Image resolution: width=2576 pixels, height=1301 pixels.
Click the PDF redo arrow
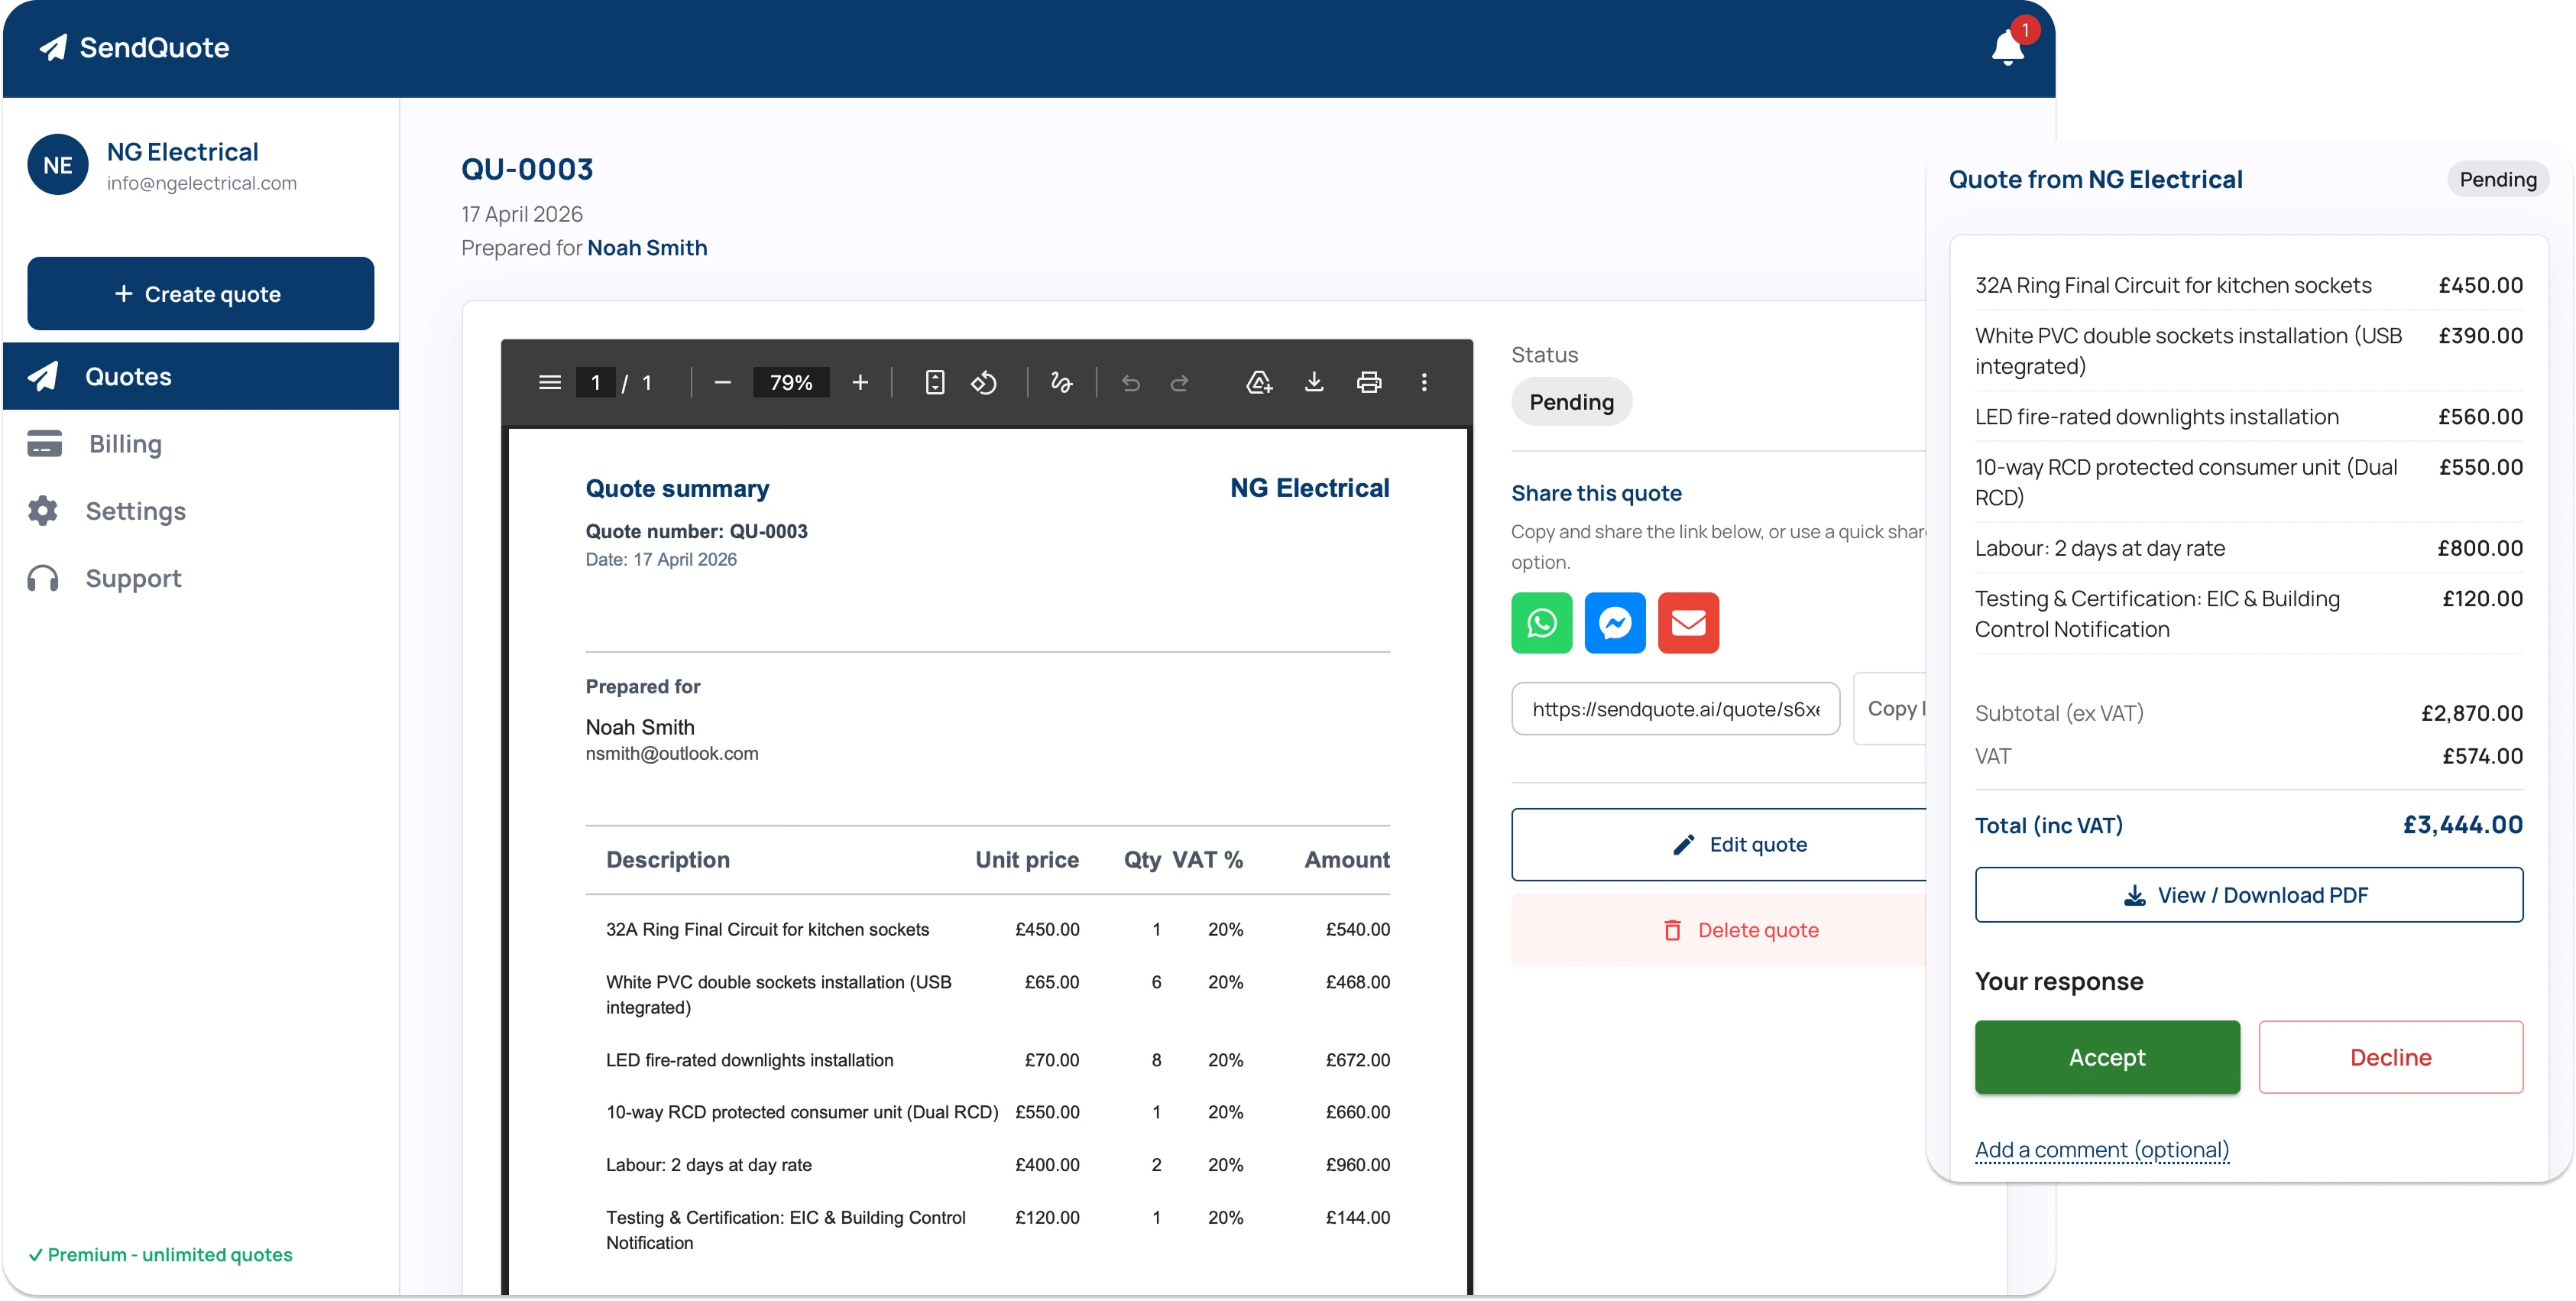[1180, 382]
